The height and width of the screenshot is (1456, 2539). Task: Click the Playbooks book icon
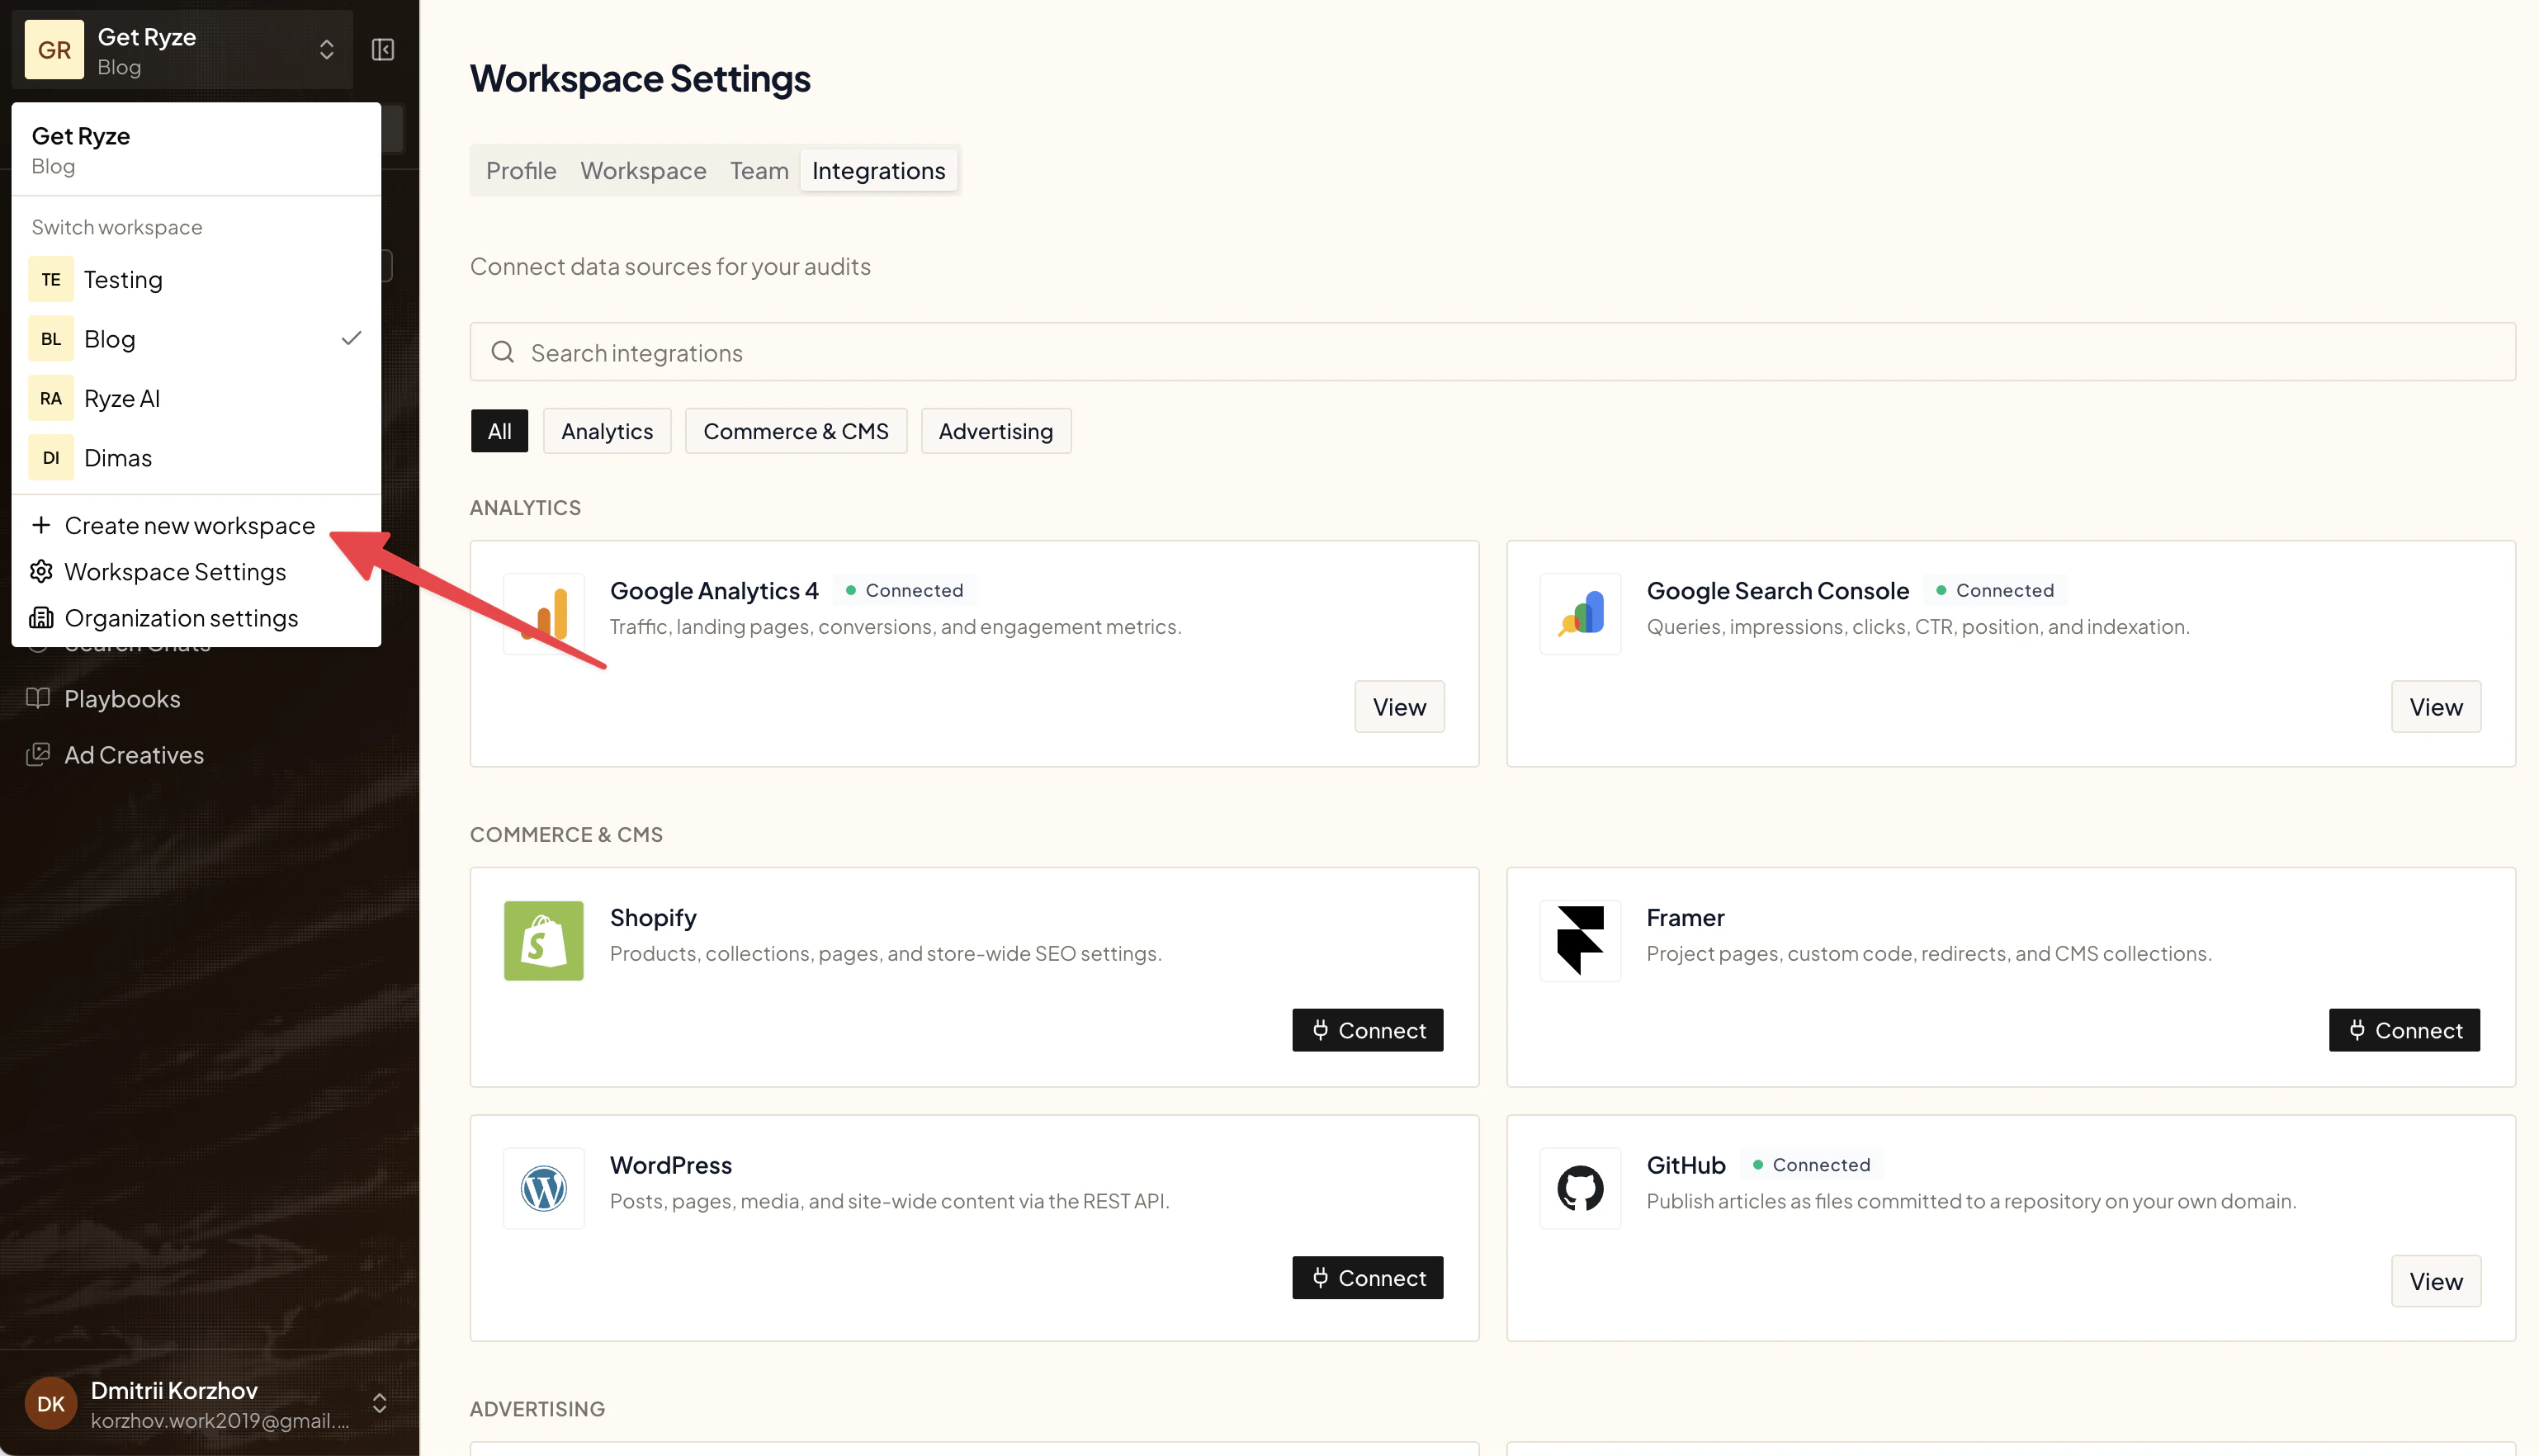coord(38,698)
